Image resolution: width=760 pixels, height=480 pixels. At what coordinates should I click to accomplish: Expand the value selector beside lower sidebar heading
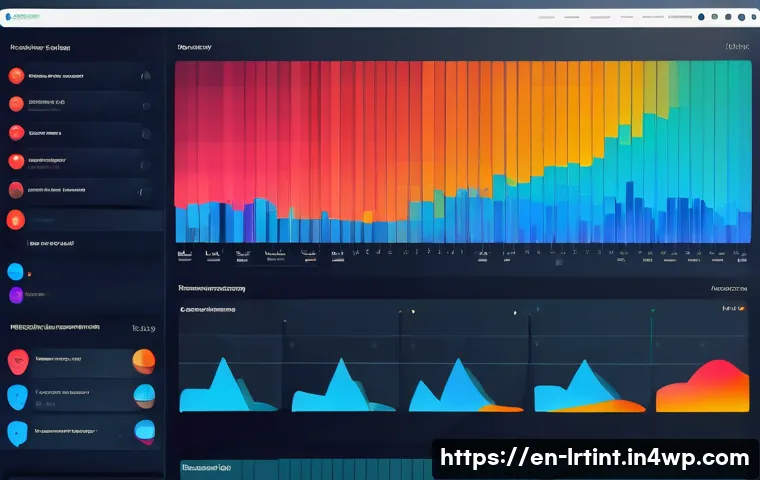(143, 327)
